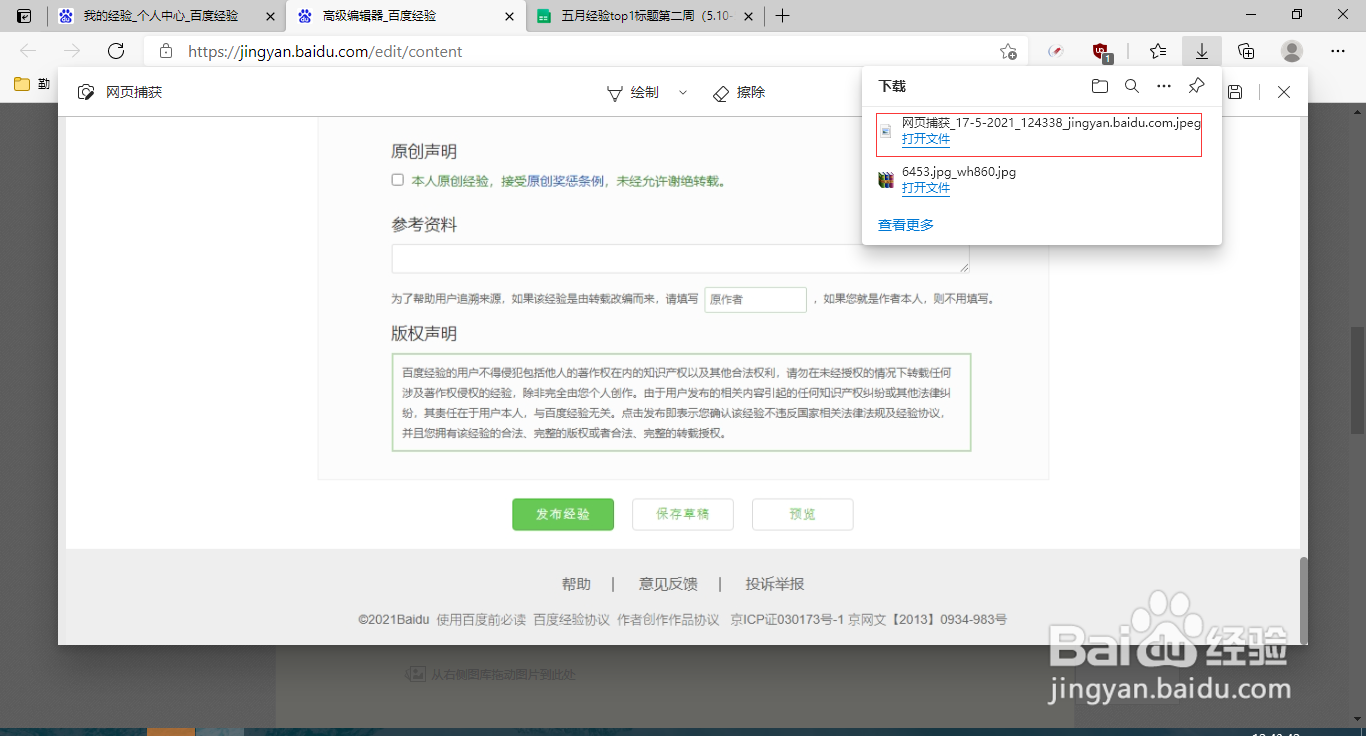
Task: Open the downloads folder icon in the panel
Action: point(1099,86)
